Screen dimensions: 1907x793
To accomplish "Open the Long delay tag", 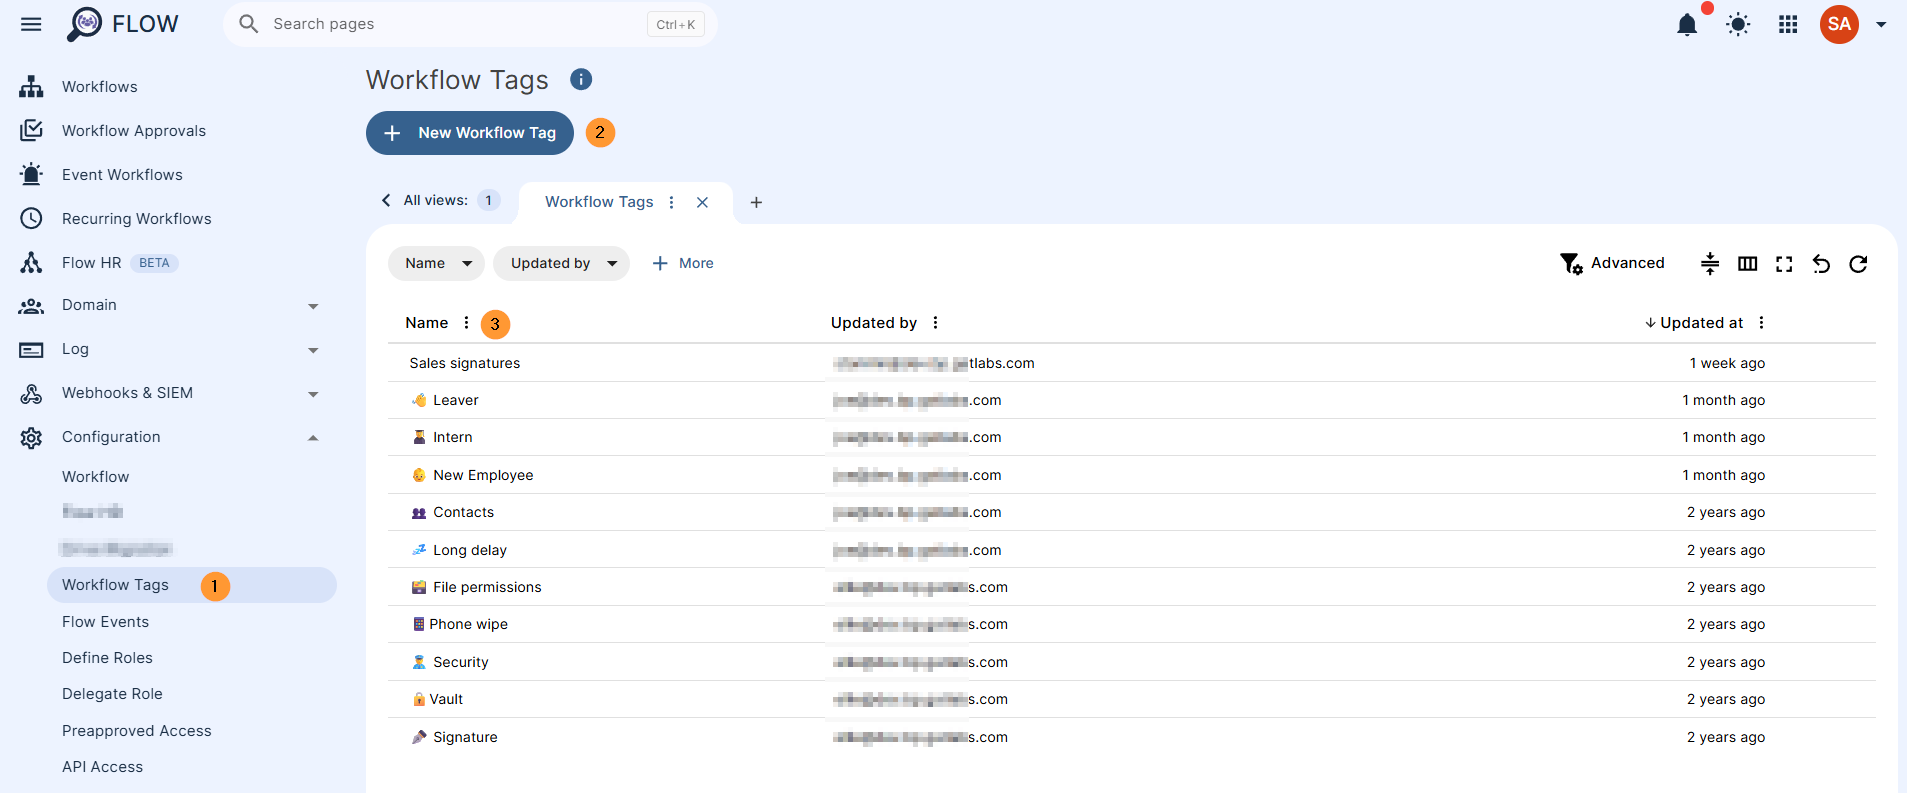I will tap(1131, 550).
